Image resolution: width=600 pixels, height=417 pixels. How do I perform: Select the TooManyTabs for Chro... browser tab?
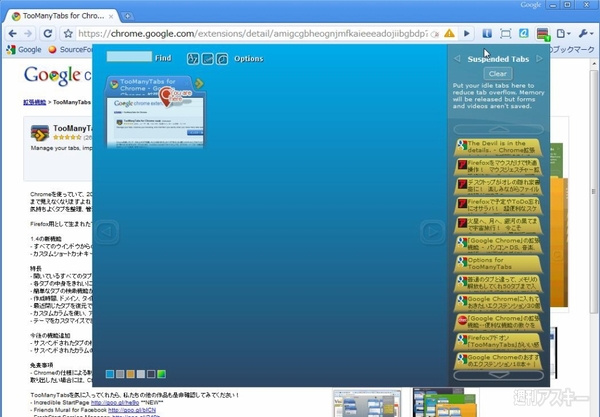click(61, 16)
